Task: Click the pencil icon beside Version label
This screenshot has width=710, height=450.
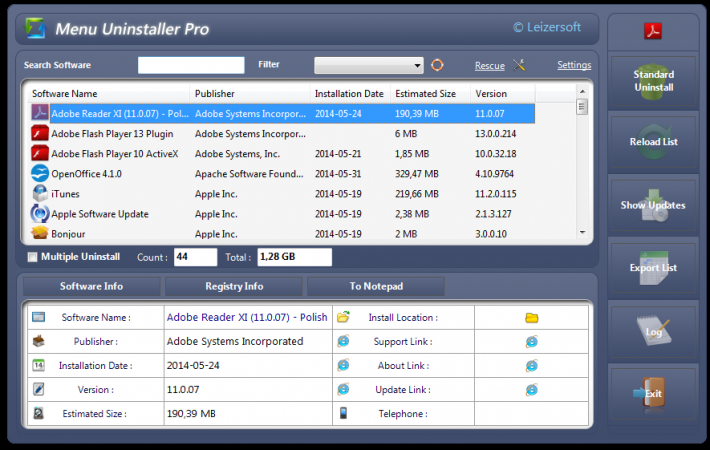Action: point(38,389)
